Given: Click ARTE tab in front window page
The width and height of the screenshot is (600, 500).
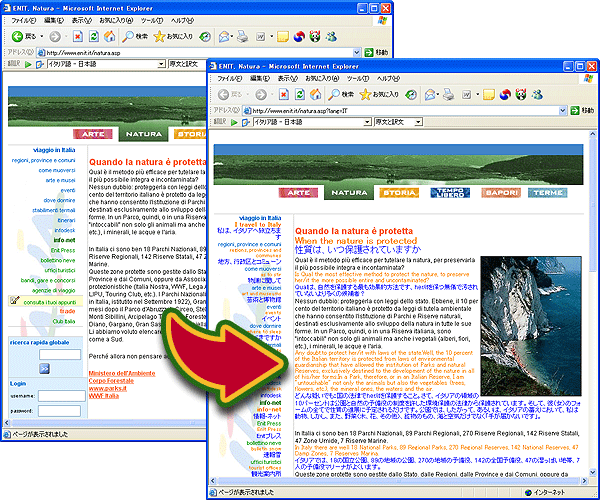Looking at the screenshot, I should 298,193.
